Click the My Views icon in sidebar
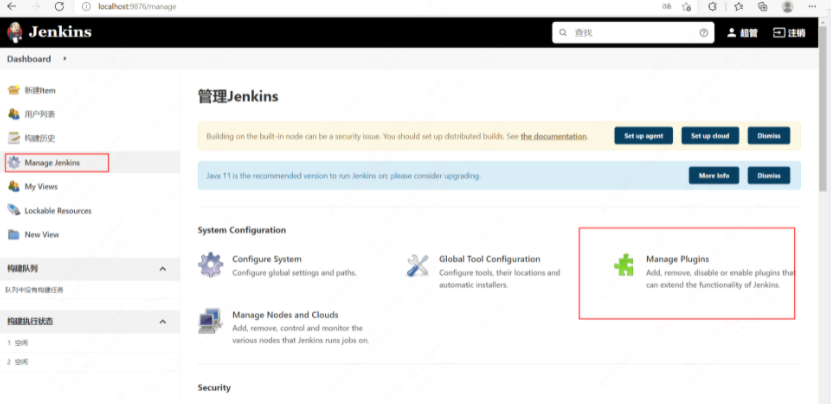This screenshot has width=831, height=404. pyautogui.click(x=14, y=187)
